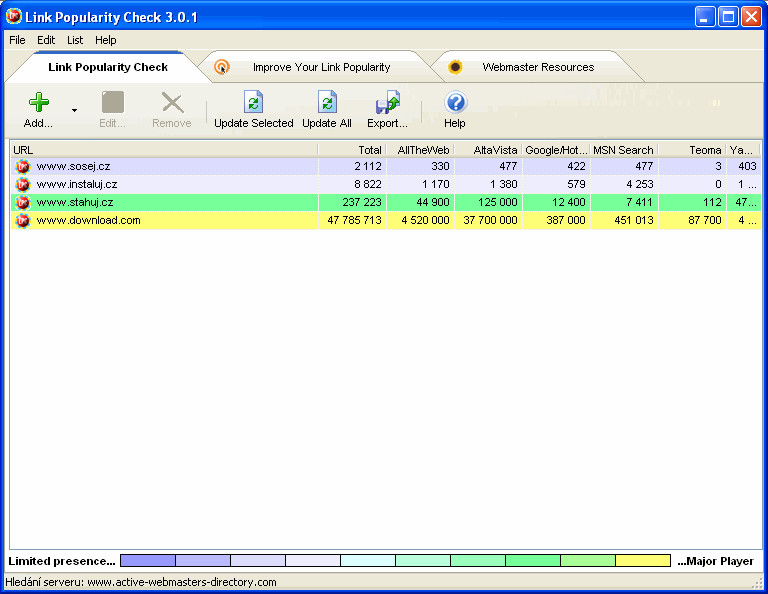Sort by the AllTheWeb column header
Viewport: 768px width, 594px height.
[420, 150]
